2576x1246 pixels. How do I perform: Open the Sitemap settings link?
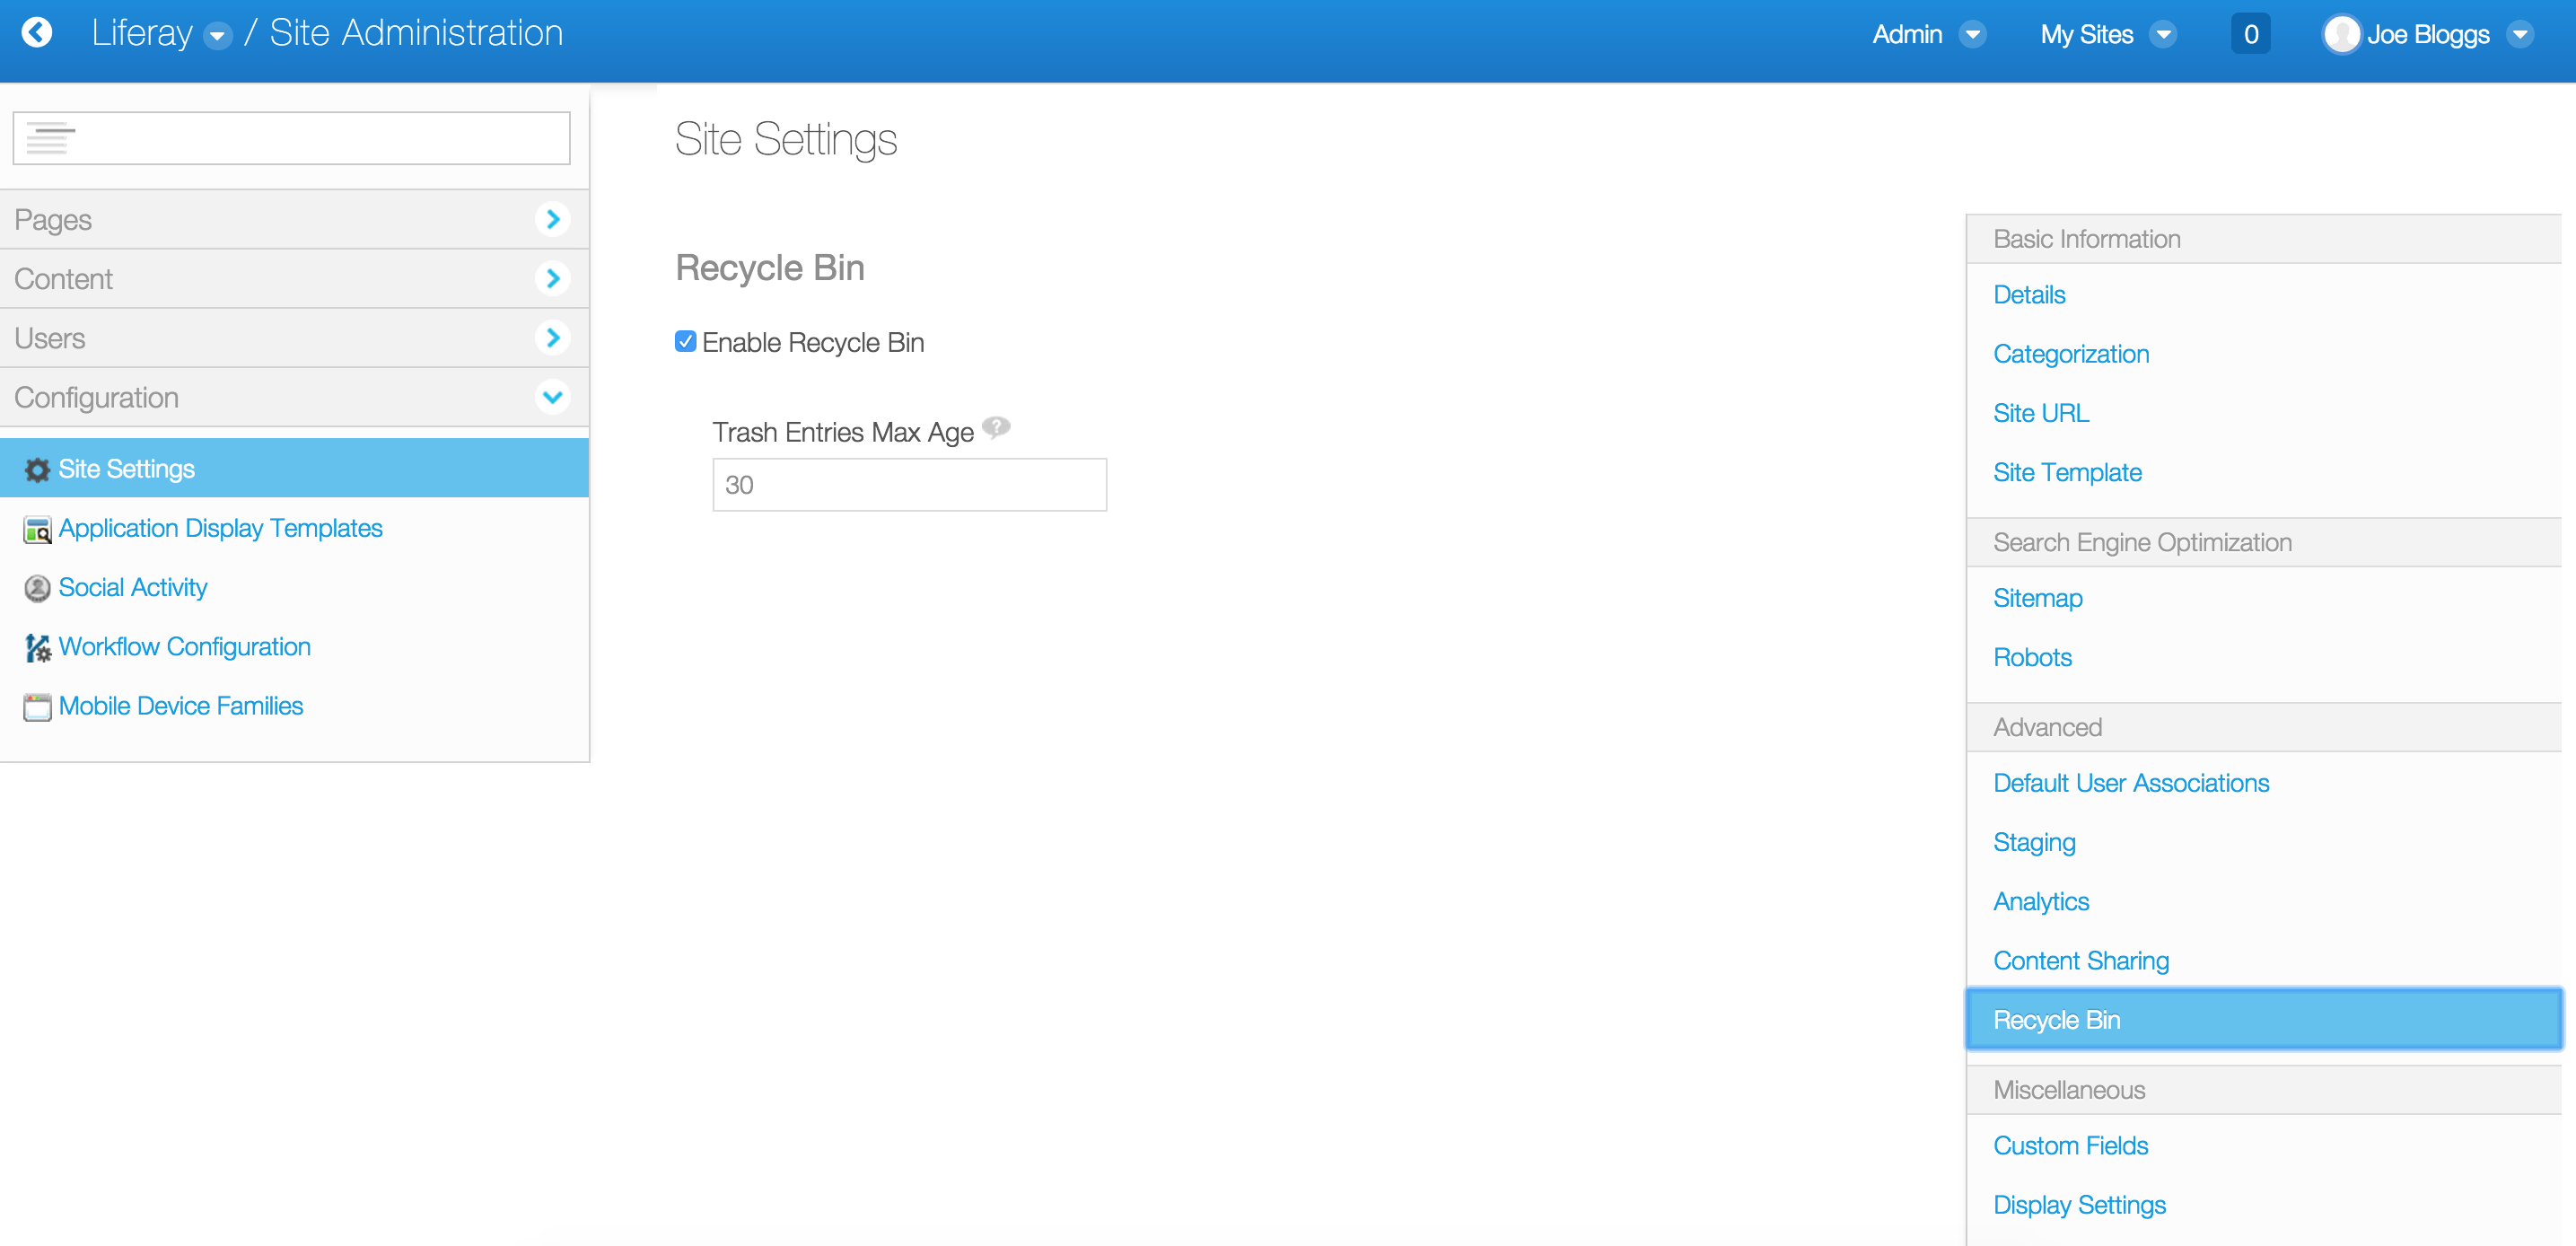pyautogui.click(x=2037, y=598)
